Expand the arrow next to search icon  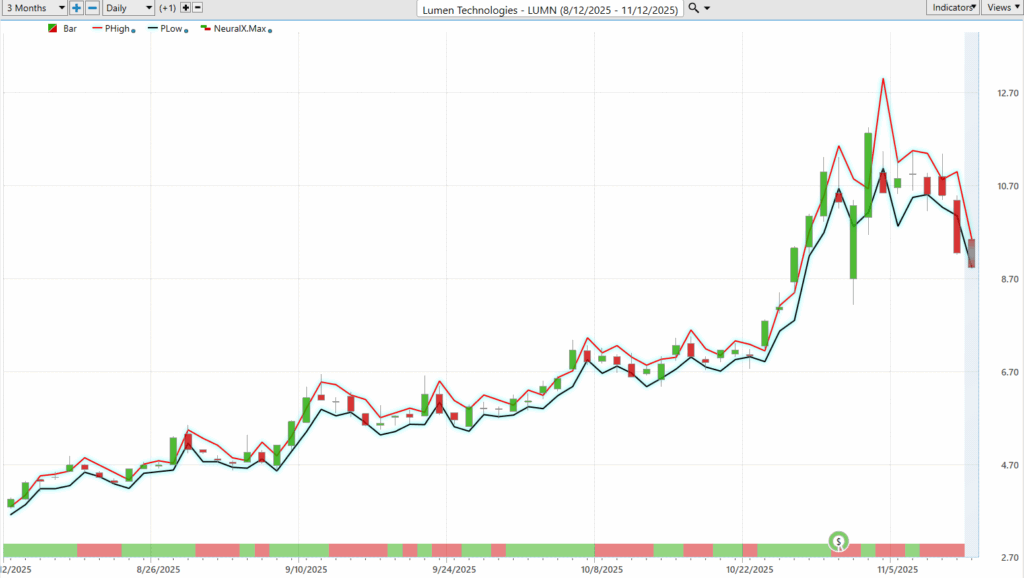pos(708,8)
